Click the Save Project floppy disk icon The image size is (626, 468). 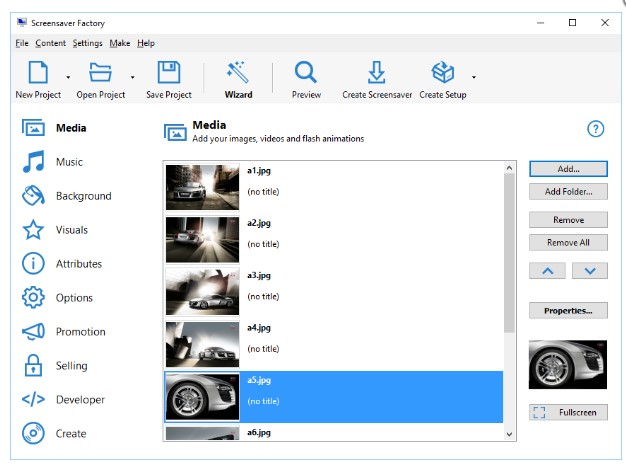point(168,72)
